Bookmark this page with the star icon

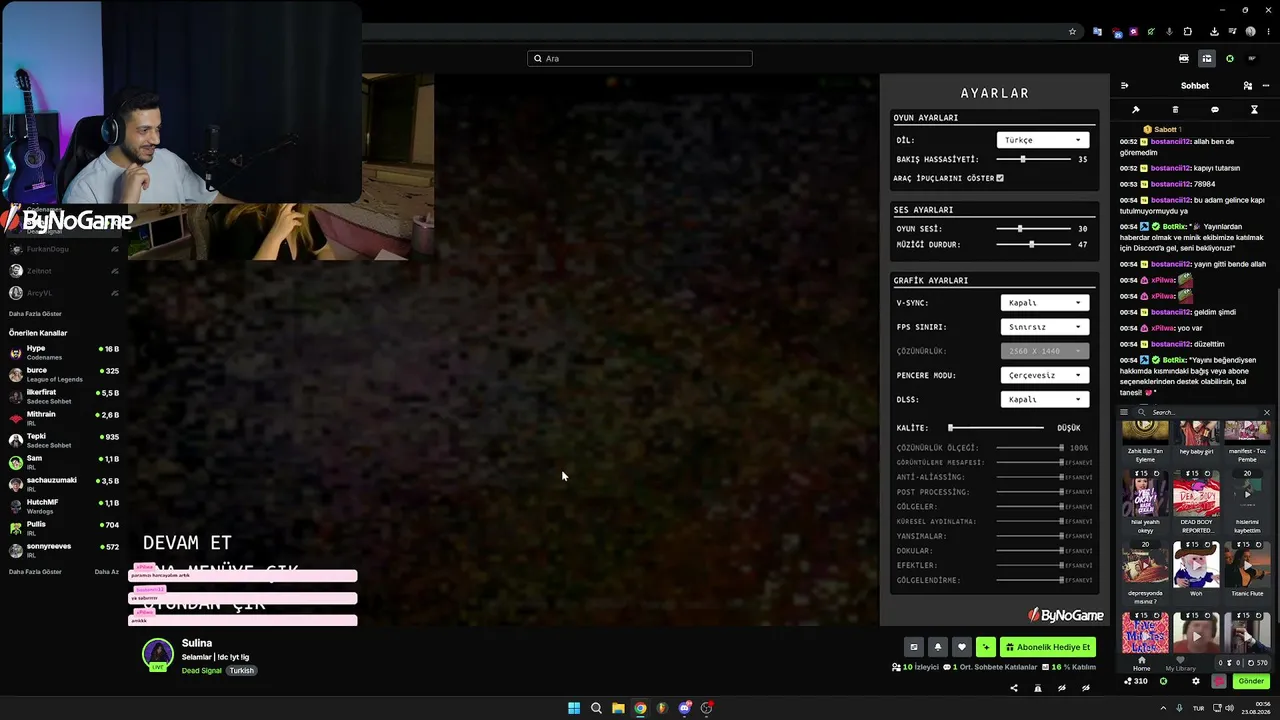(1072, 32)
